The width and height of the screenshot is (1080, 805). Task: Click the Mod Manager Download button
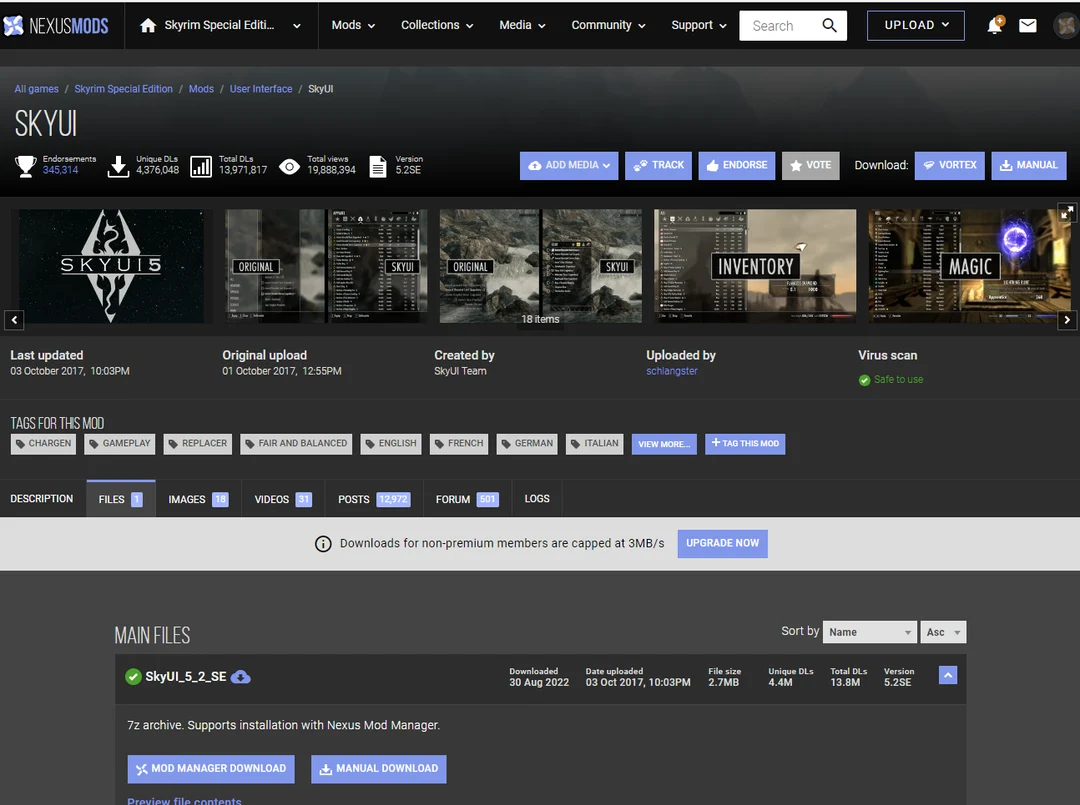(211, 769)
